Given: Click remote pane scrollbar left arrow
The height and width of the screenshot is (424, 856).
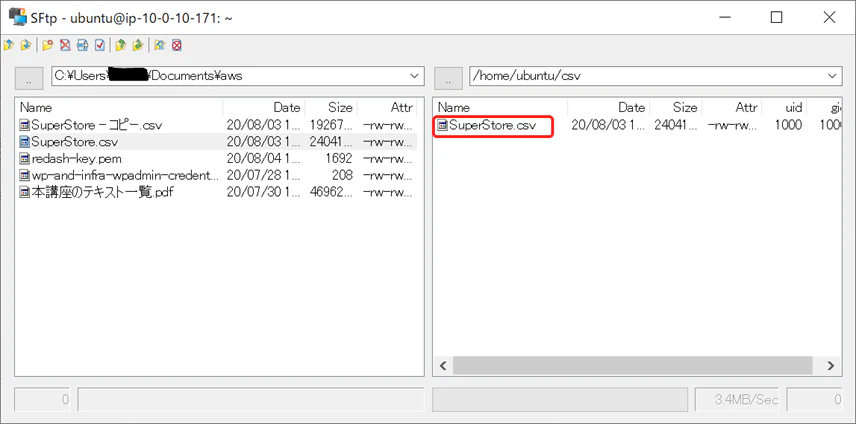Looking at the screenshot, I should [443, 366].
